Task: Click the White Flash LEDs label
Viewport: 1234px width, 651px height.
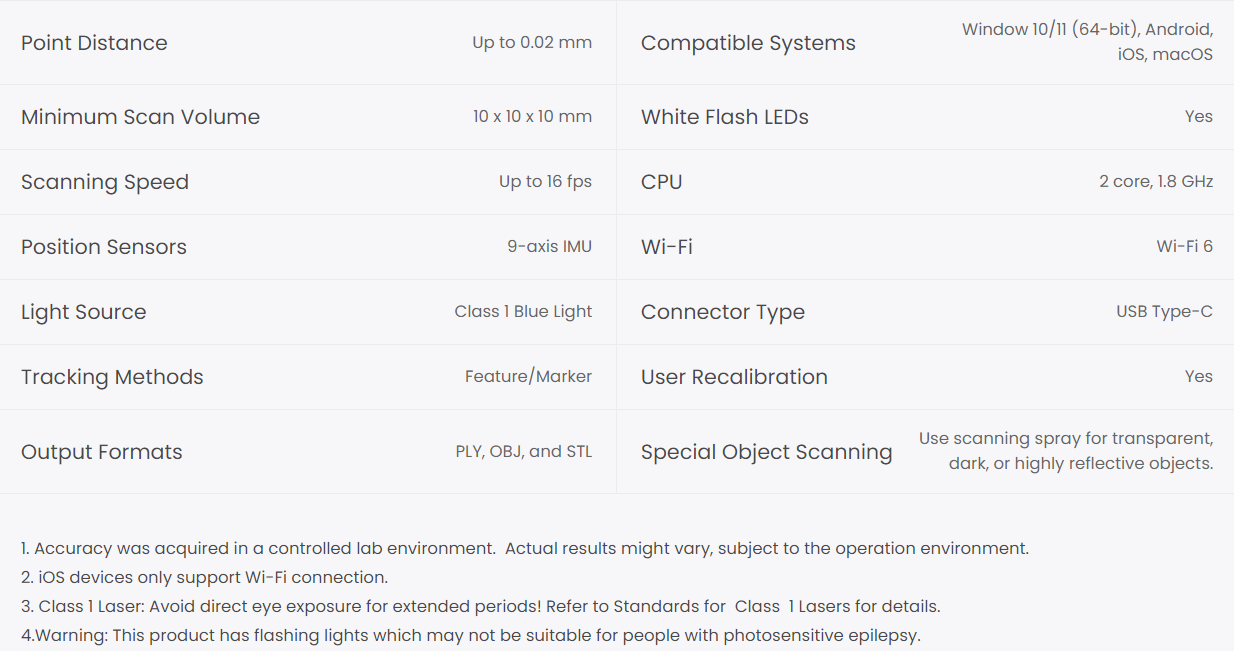Action: [x=725, y=117]
